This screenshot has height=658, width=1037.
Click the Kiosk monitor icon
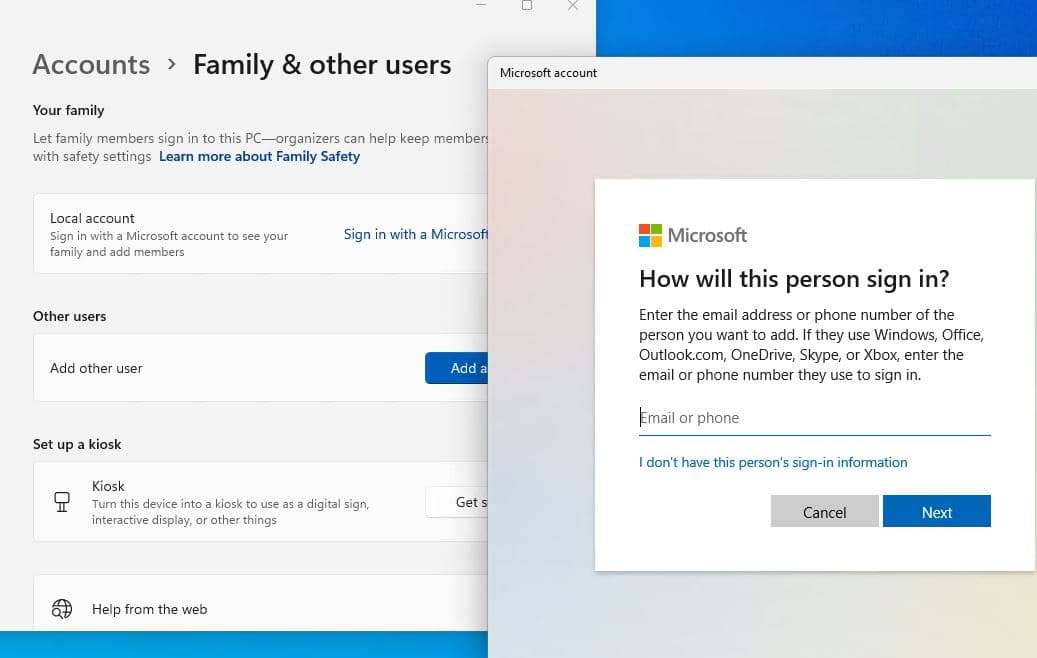tap(62, 502)
